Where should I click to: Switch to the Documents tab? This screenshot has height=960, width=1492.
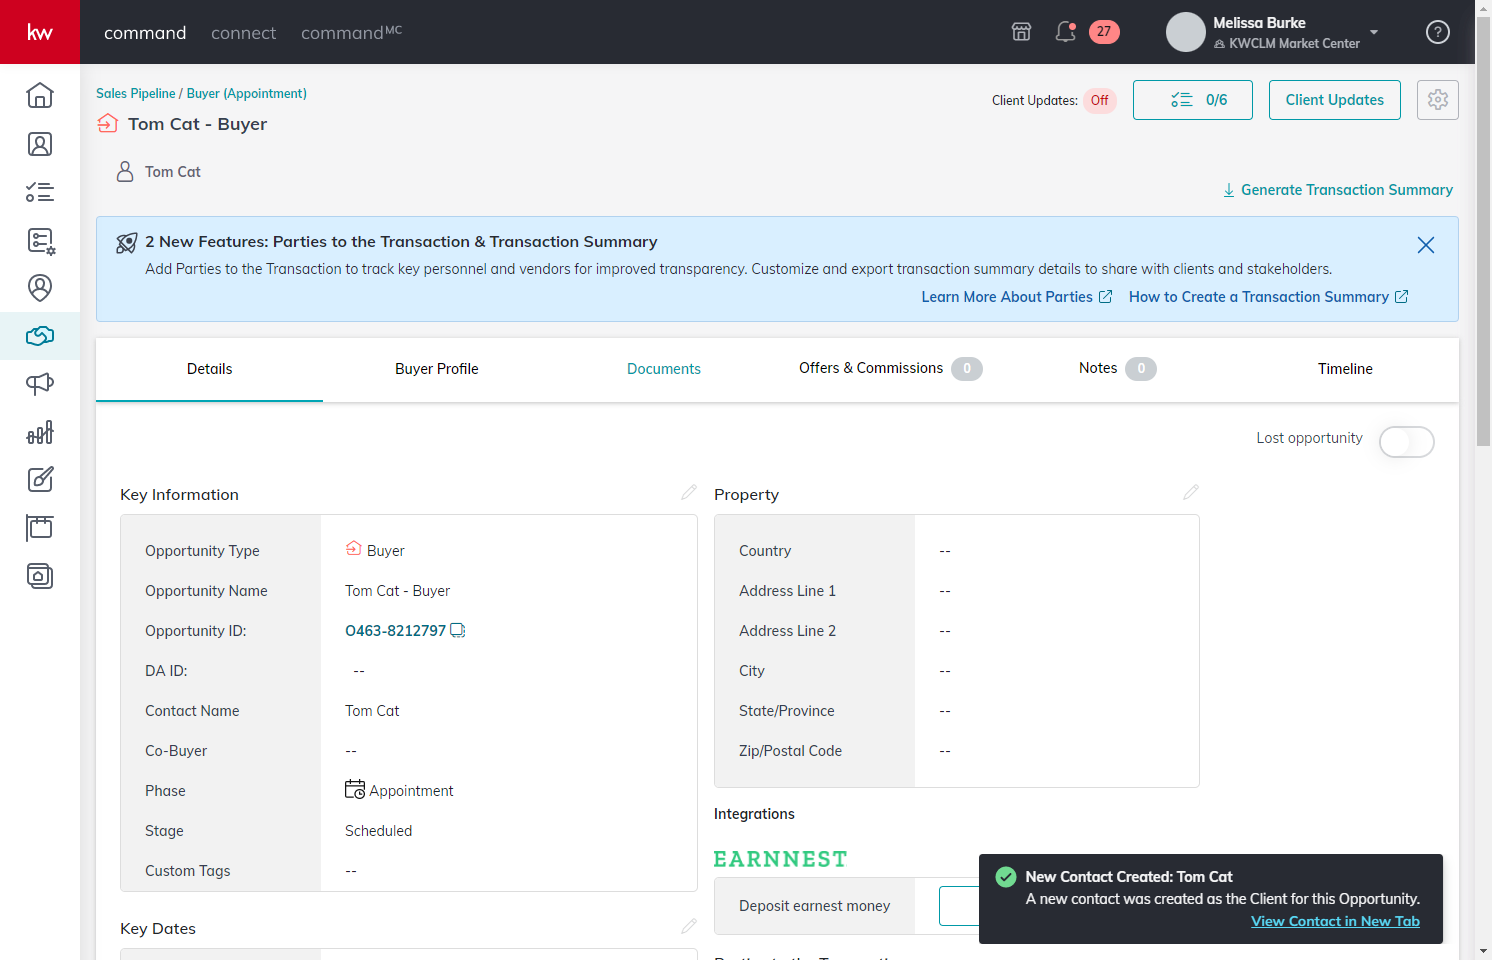point(664,369)
